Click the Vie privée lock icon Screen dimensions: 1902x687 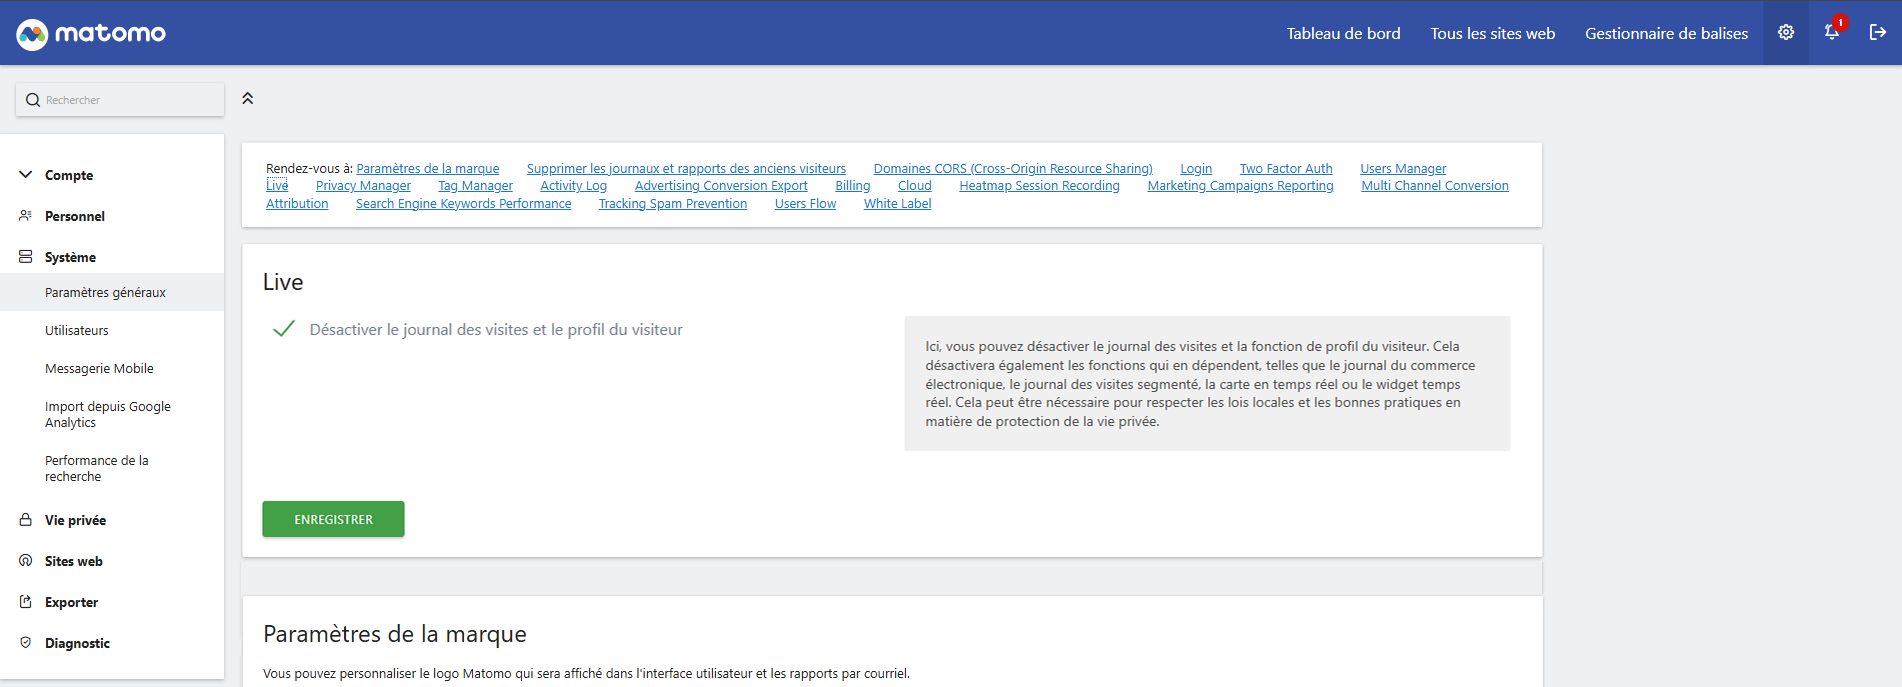point(26,520)
